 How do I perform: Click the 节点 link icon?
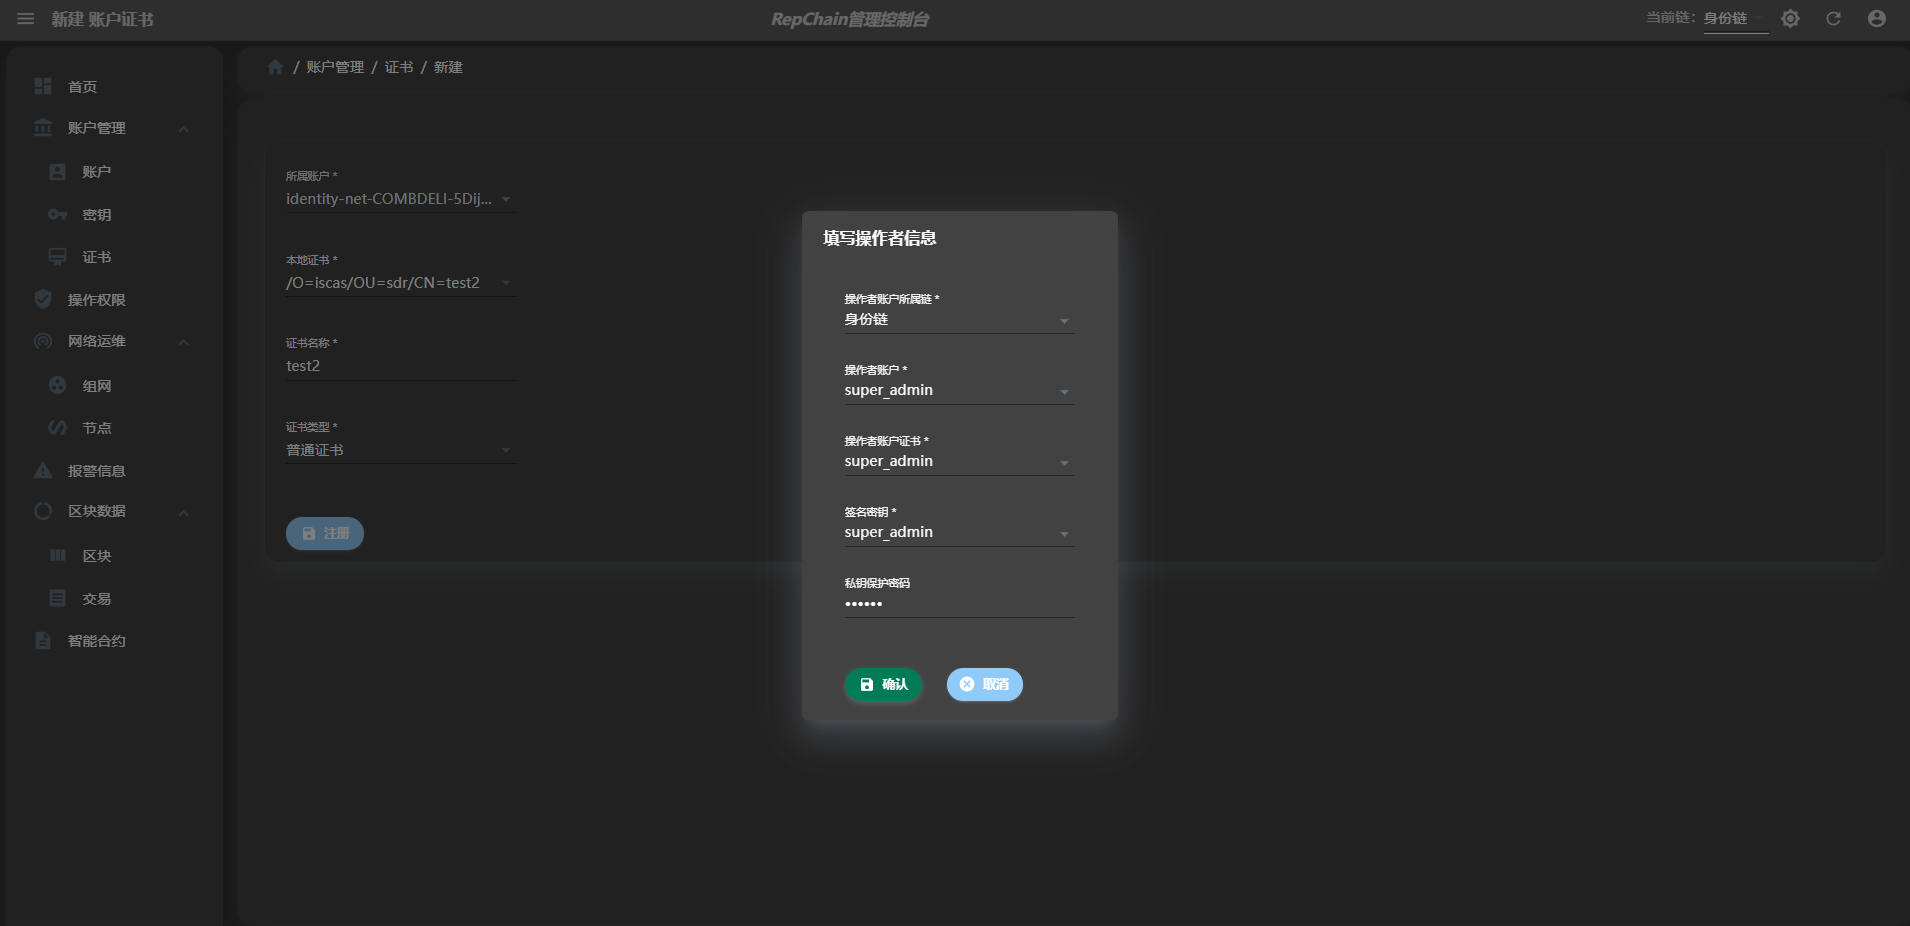(58, 428)
